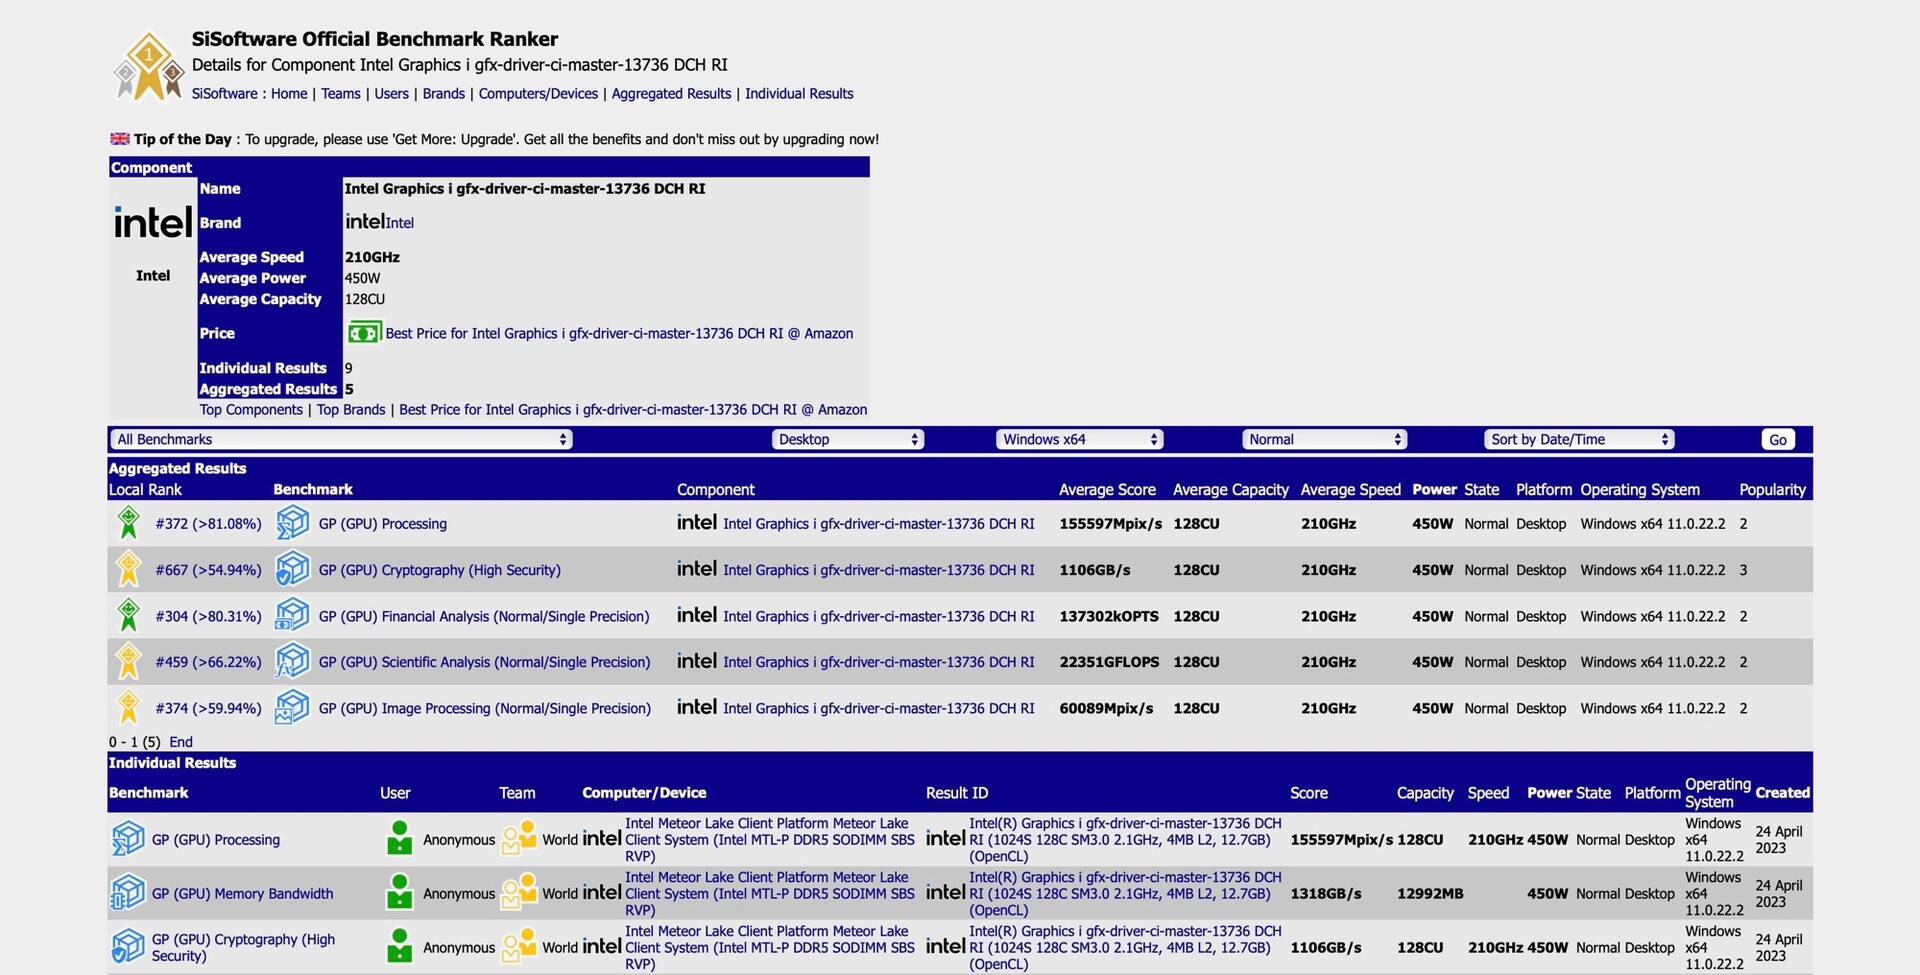Click the gold rank medal for #459

128,661
